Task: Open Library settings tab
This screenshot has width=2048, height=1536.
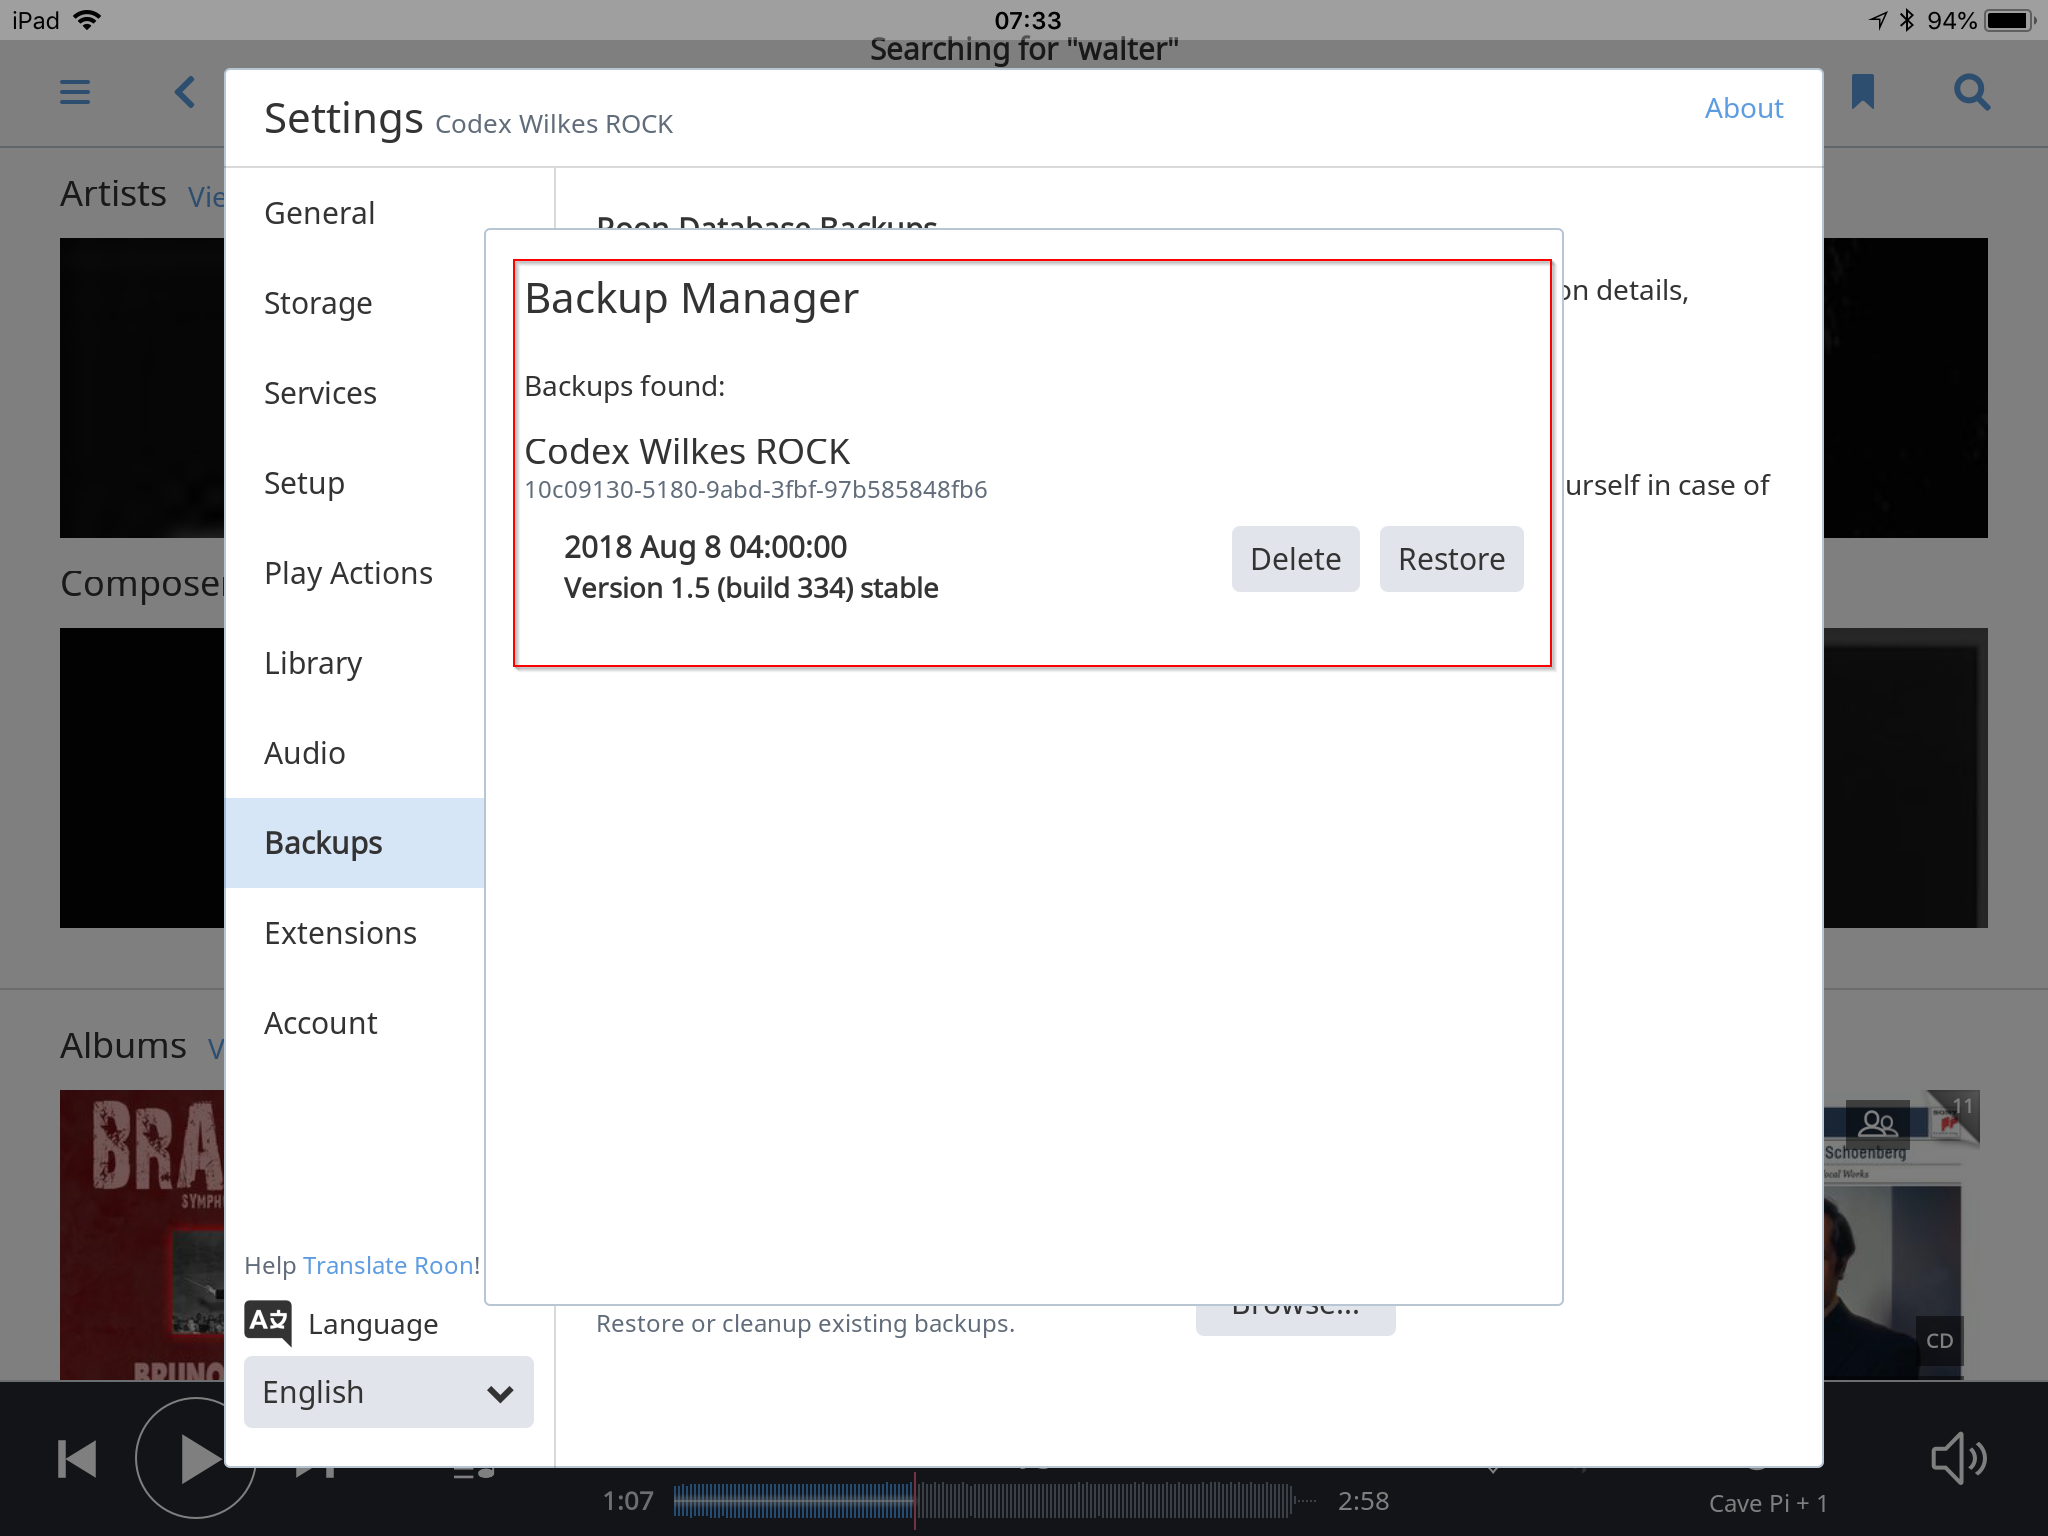Action: pos(355,663)
